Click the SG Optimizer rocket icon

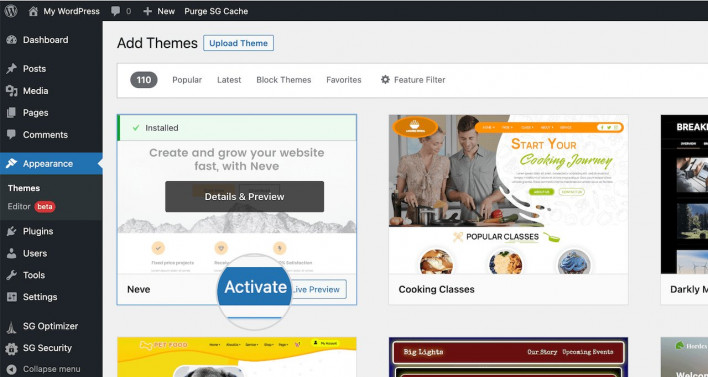[11, 326]
